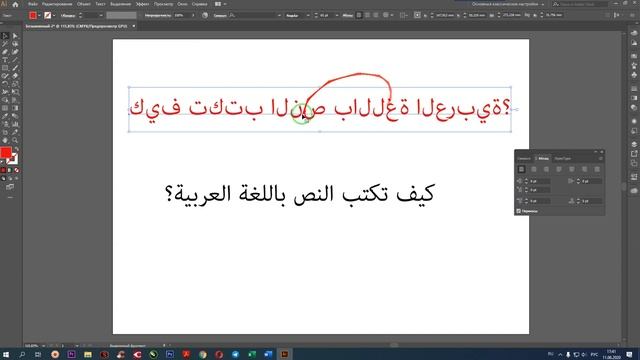Select the Eyedropper tool
This screenshot has height=360, width=640.
coord(5,116)
